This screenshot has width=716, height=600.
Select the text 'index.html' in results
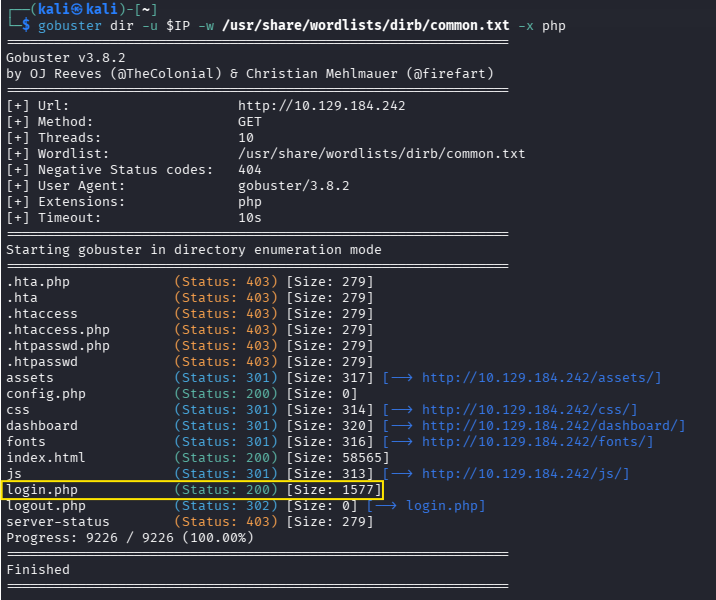click(x=46, y=458)
